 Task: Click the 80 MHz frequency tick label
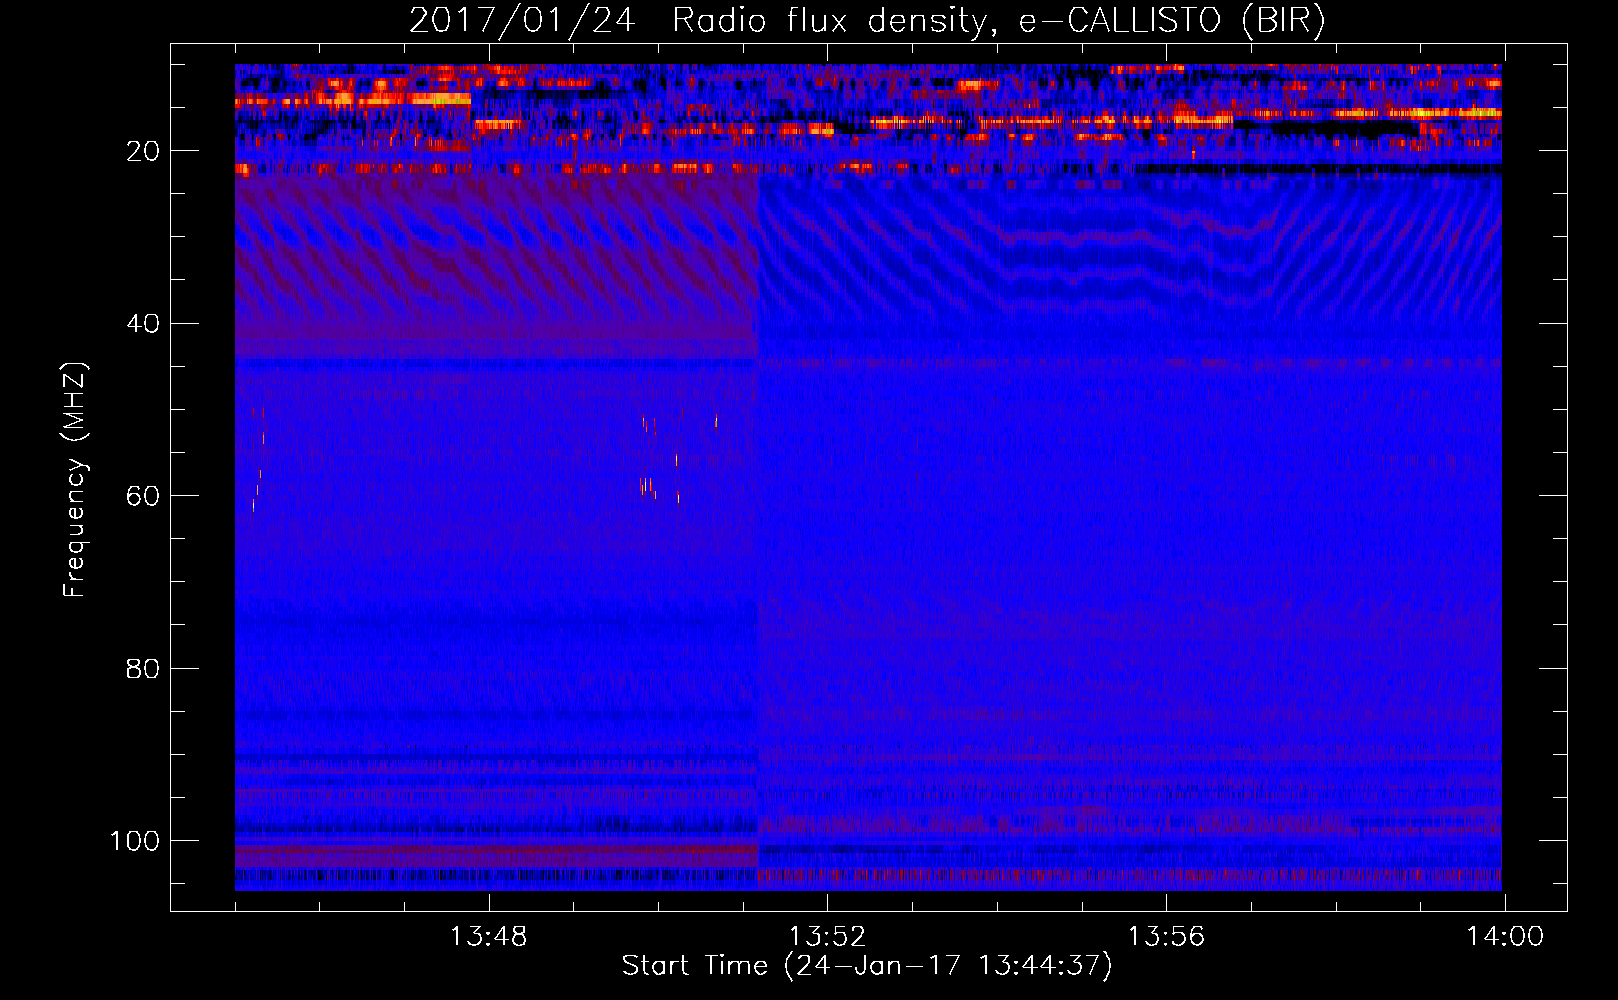(x=143, y=668)
